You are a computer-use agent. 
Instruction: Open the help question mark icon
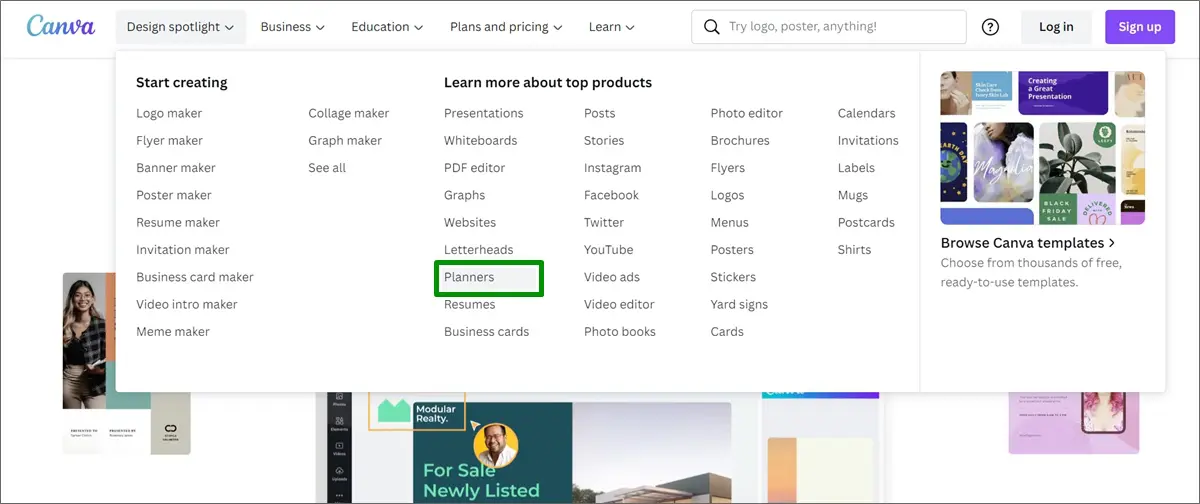click(990, 27)
